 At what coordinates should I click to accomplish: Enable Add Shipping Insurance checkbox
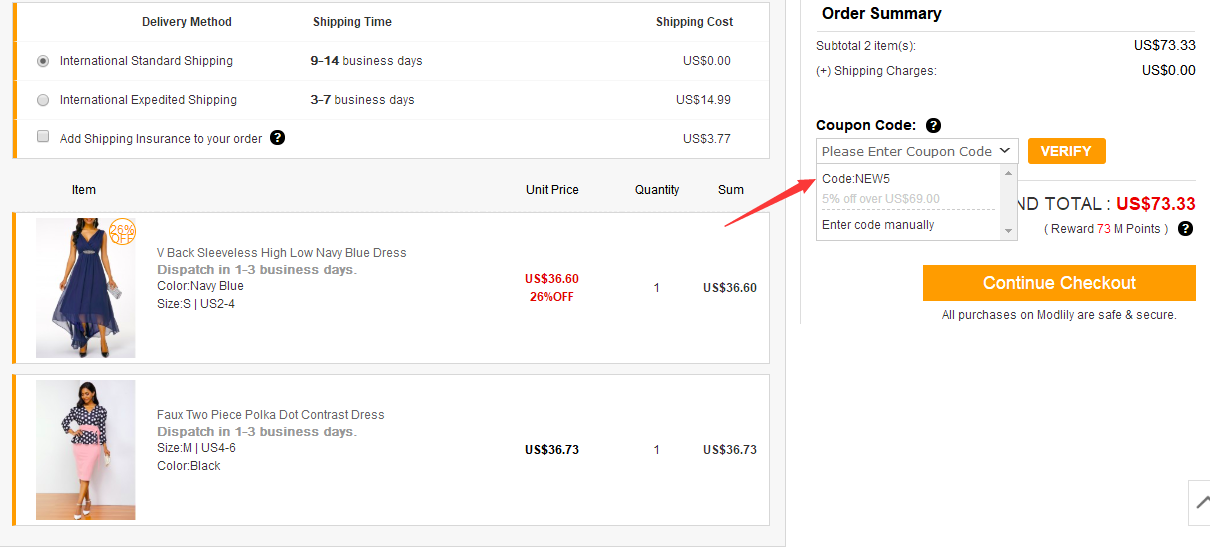pyautogui.click(x=43, y=137)
